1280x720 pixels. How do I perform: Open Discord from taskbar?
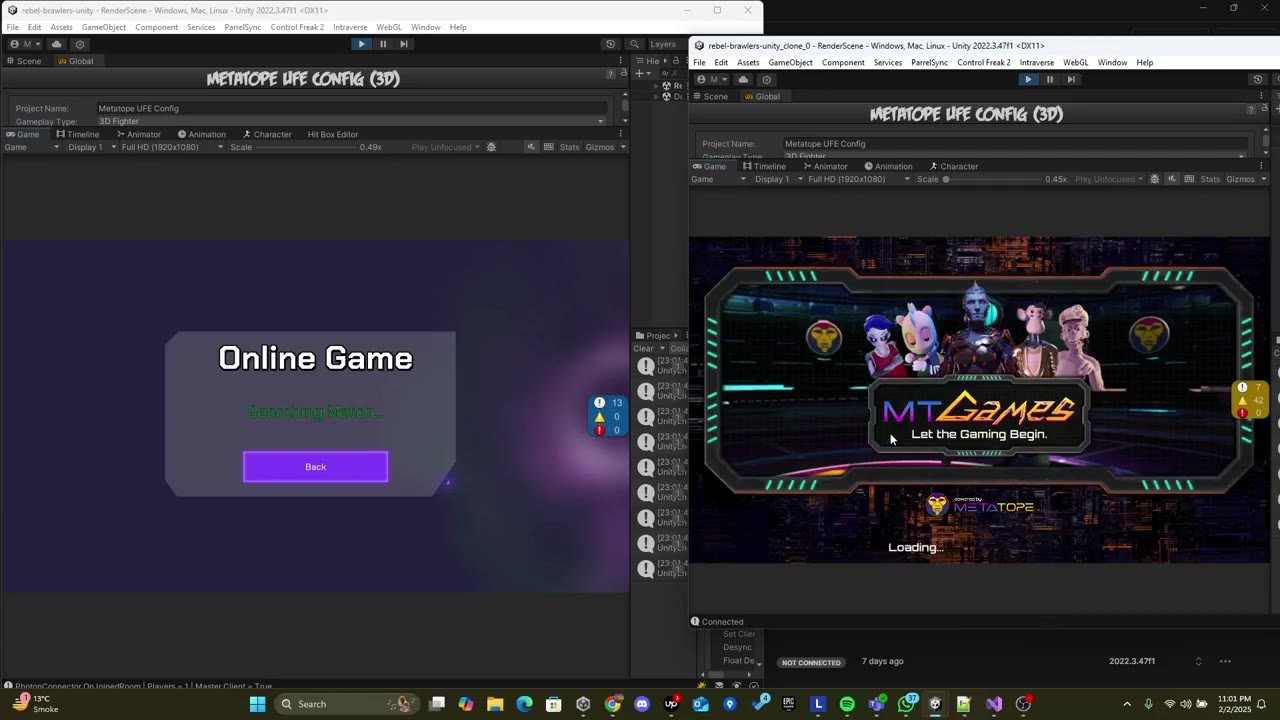point(641,704)
